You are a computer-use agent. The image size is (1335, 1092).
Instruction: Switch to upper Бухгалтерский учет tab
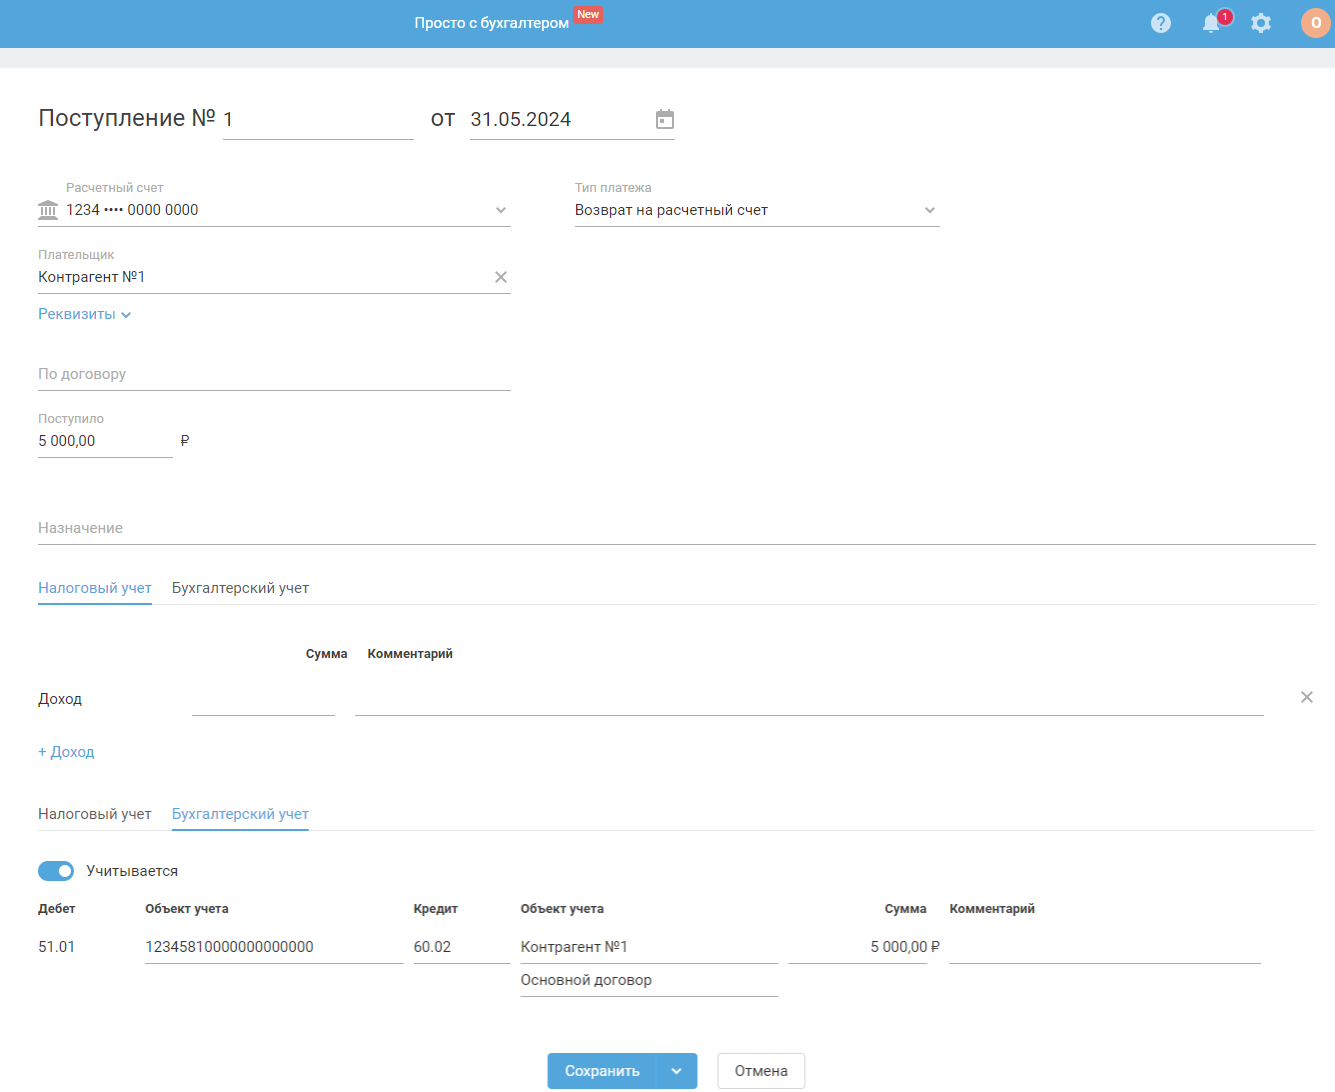[240, 588]
